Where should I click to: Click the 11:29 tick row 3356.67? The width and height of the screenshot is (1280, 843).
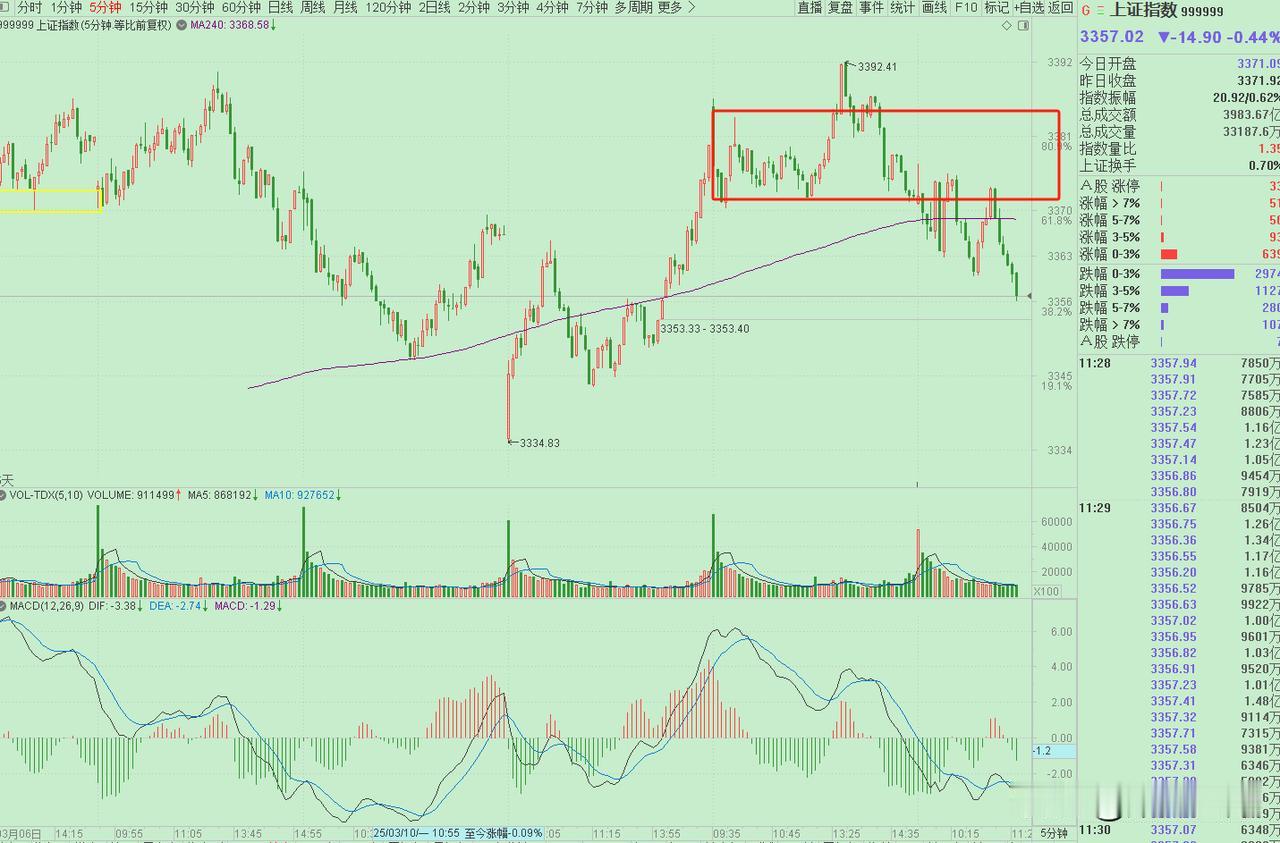[1179, 508]
